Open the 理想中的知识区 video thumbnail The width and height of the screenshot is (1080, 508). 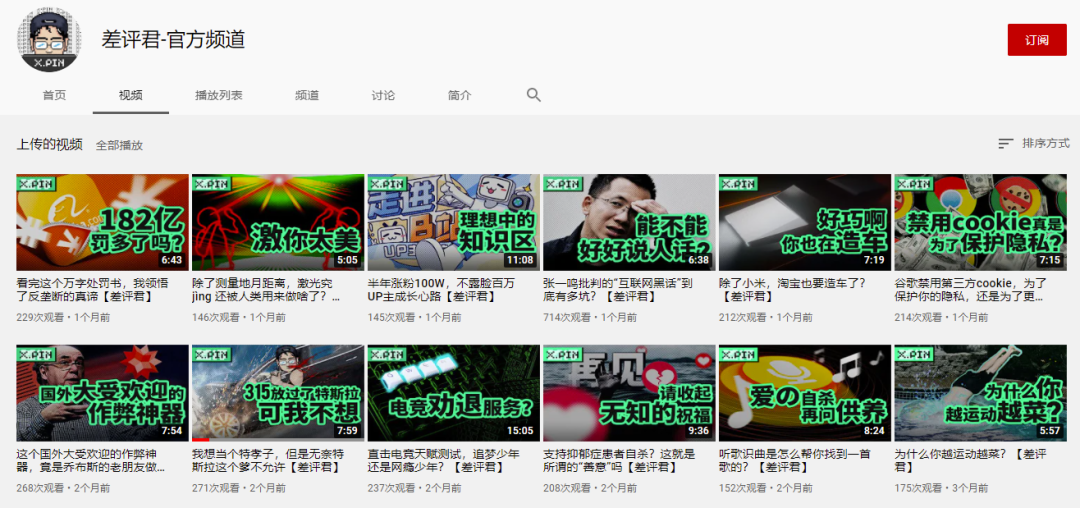point(453,222)
